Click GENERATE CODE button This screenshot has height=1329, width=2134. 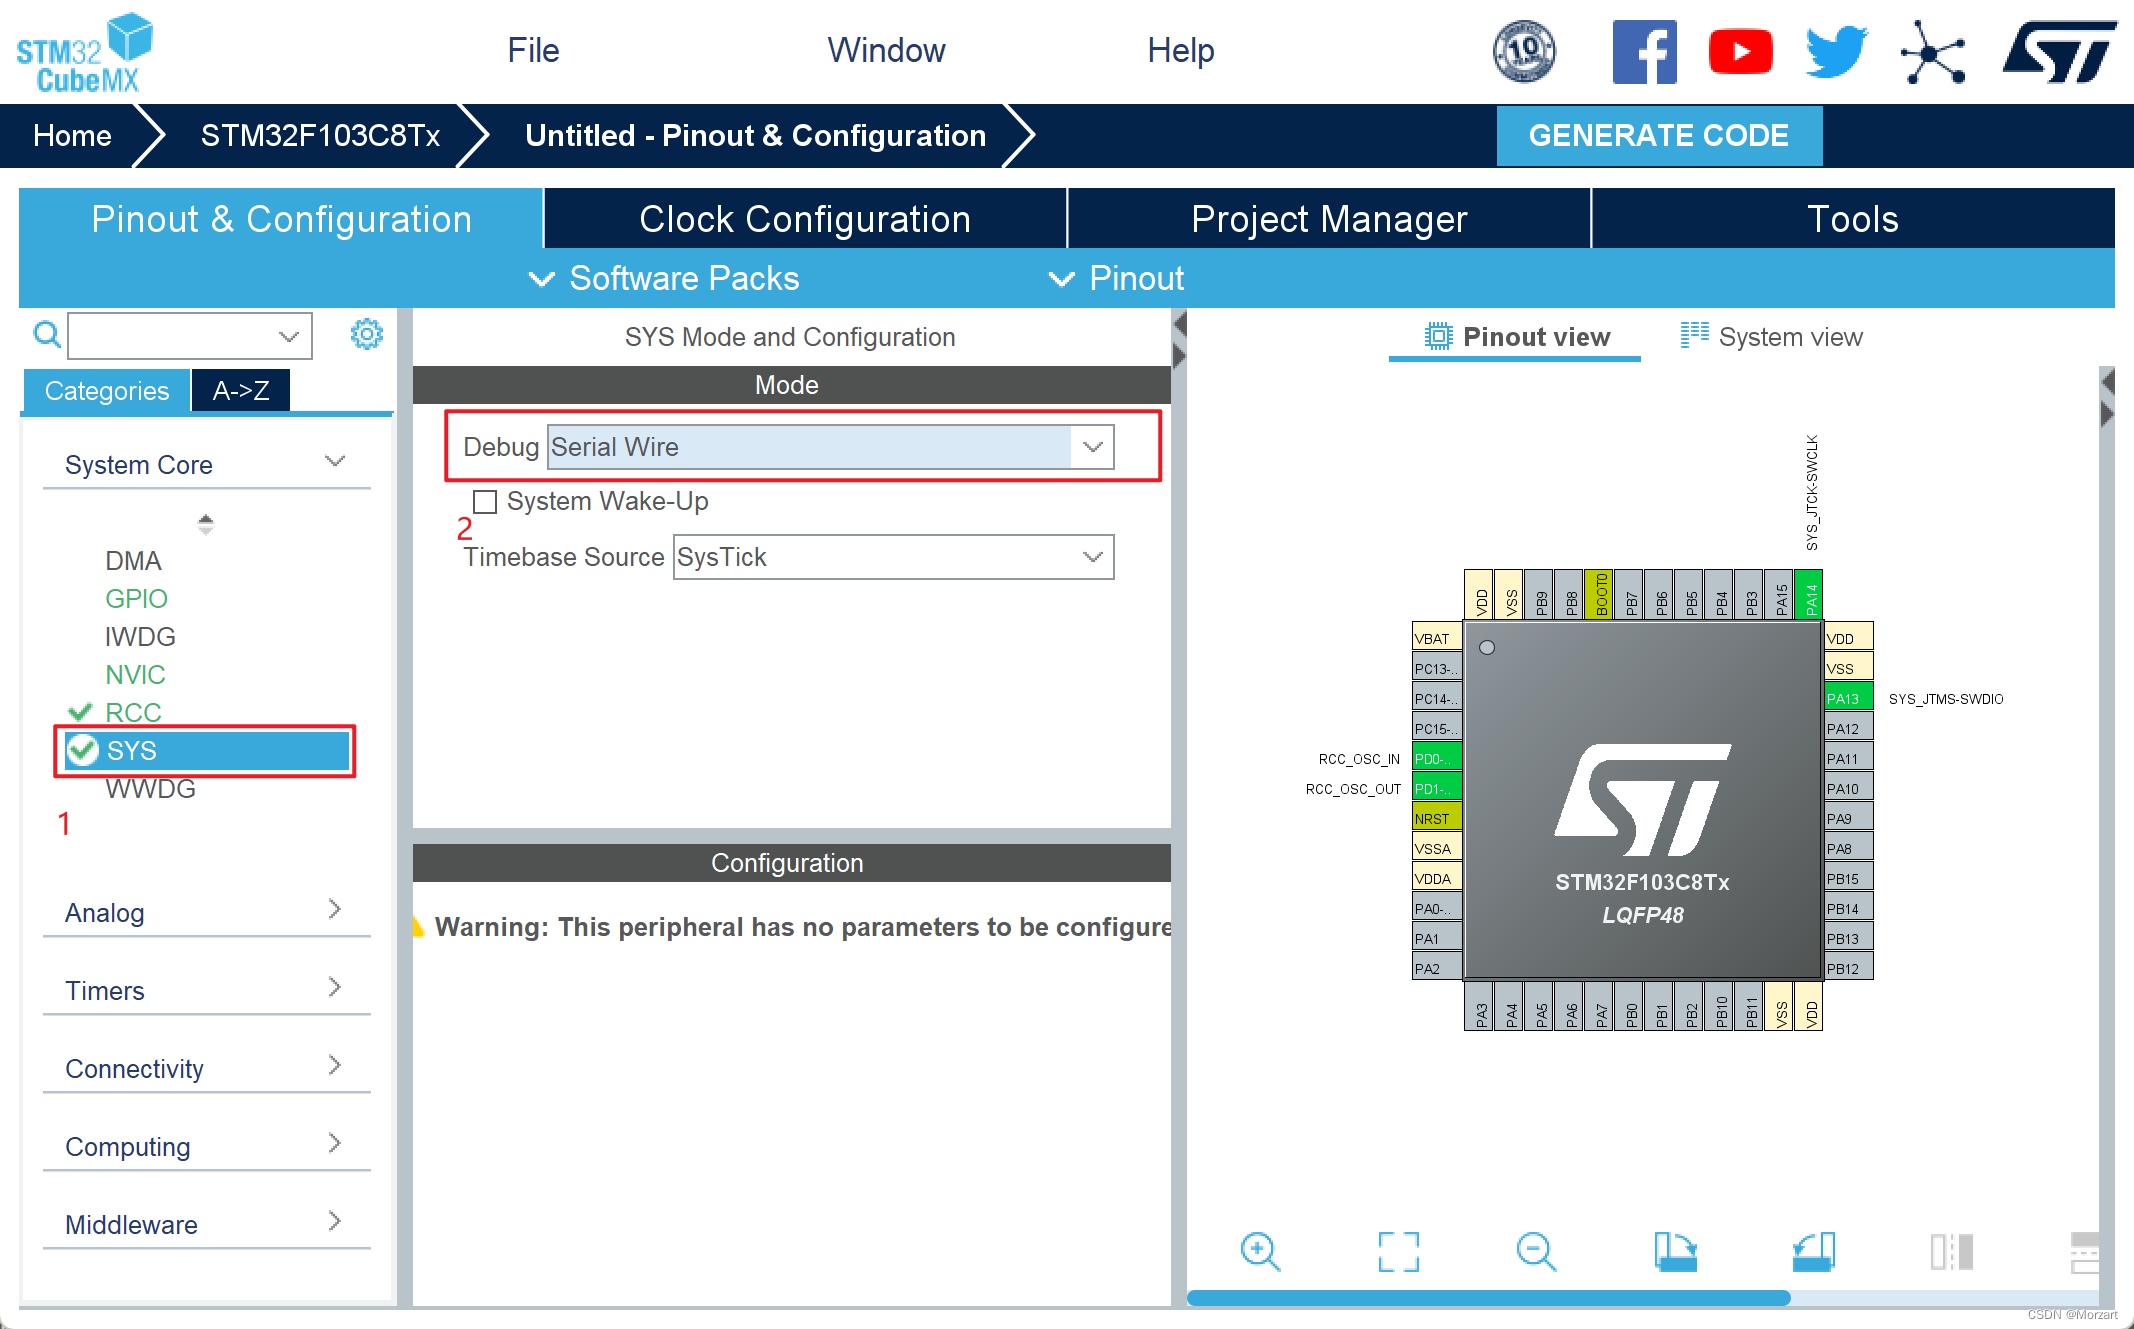click(x=1659, y=133)
